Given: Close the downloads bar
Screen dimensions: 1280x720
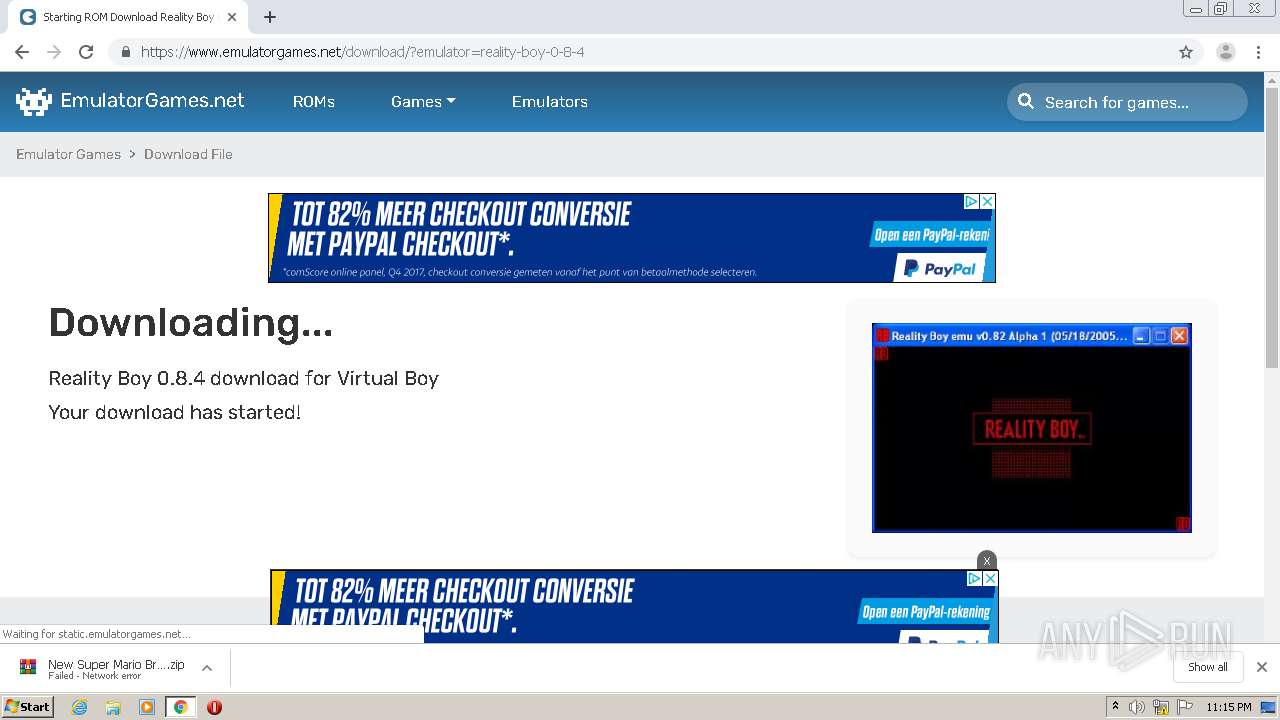Looking at the screenshot, I should coord(1262,667).
